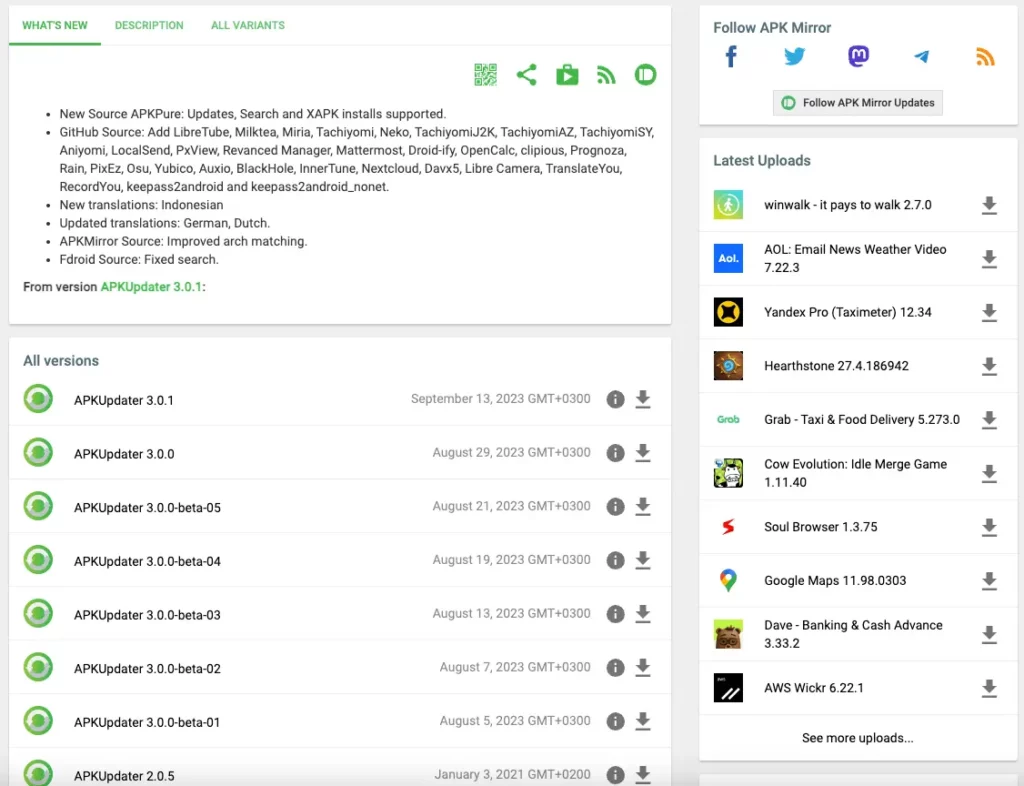Open the APKUpdater 3.0.1 version page
The height and width of the screenshot is (786, 1024).
123,400
